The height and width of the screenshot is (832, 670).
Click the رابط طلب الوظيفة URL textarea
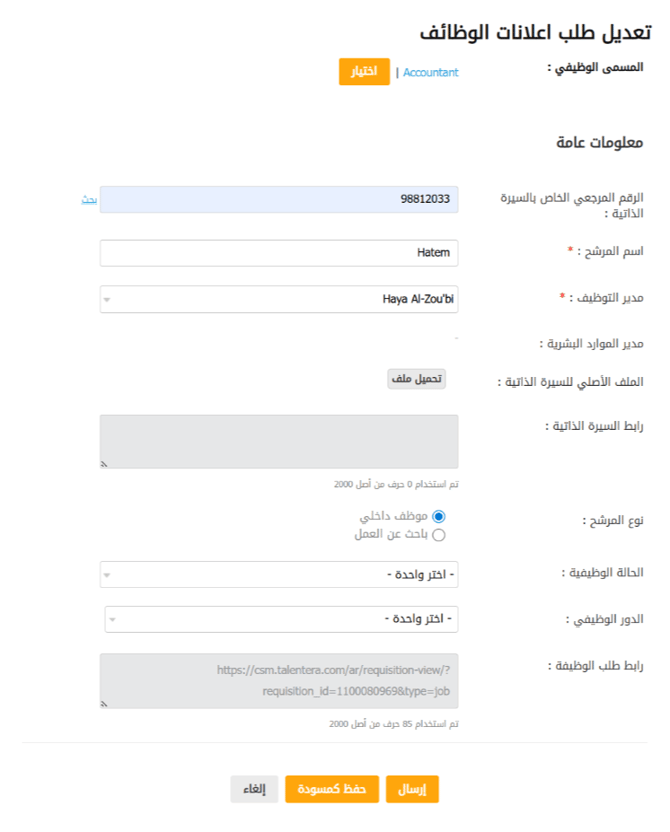pos(279,681)
